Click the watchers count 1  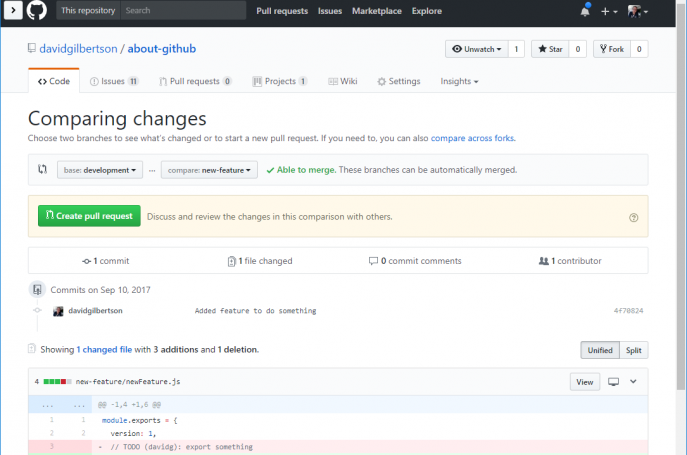coord(516,49)
